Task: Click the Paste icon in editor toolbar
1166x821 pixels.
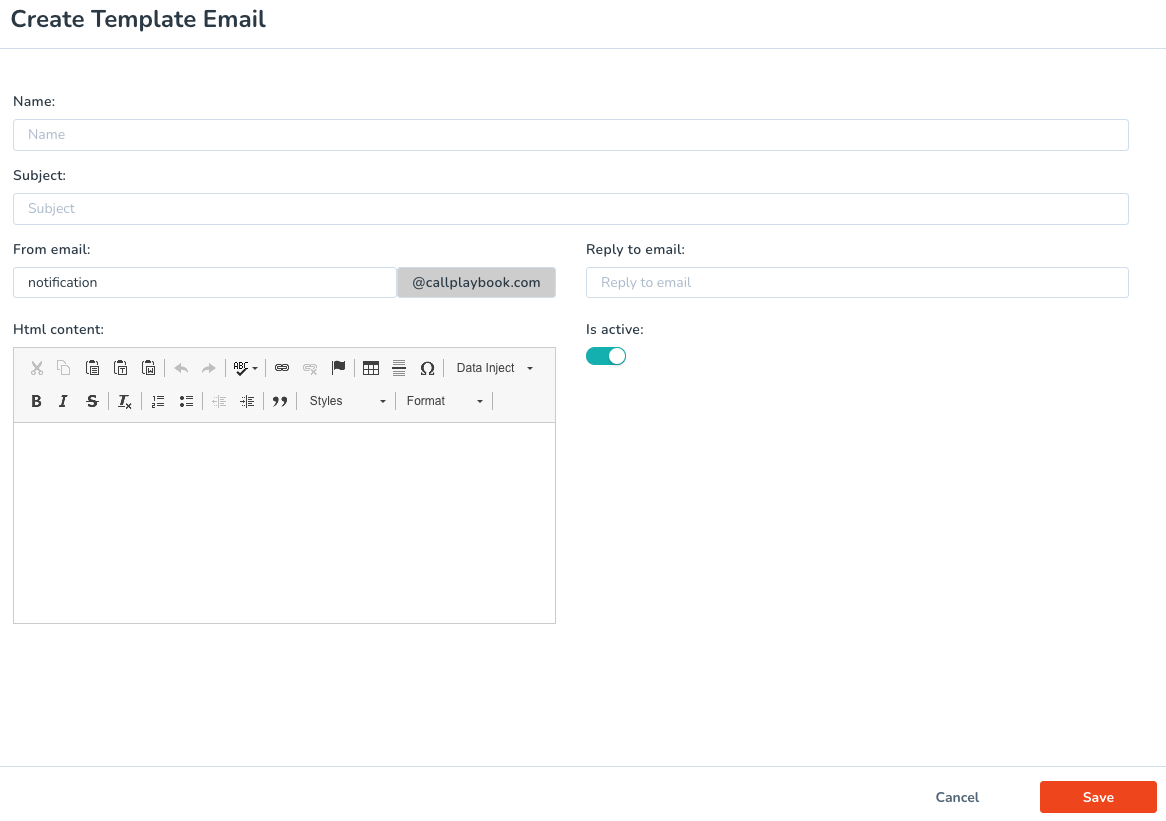Action: [x=92, y=368]
